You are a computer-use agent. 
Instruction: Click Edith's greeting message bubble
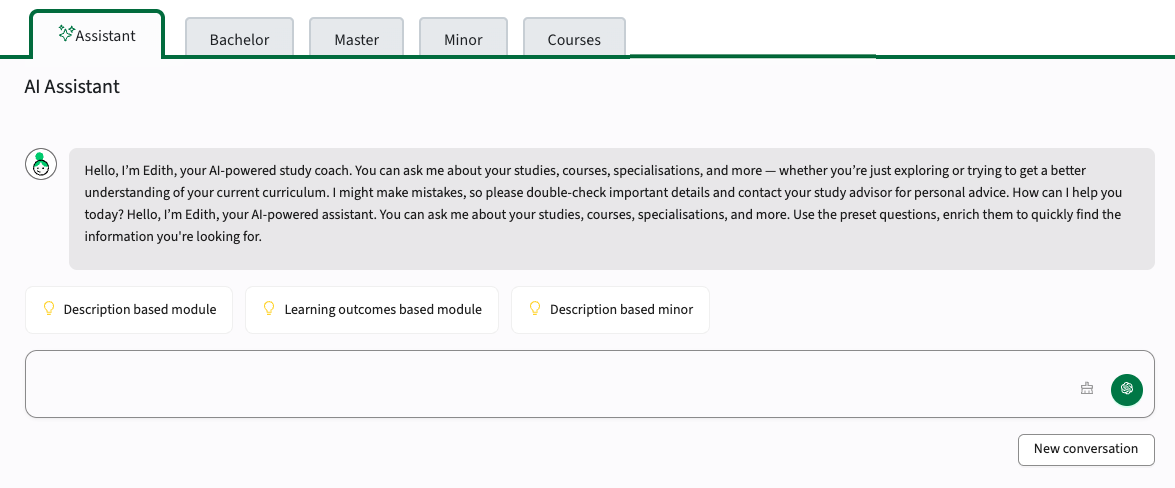(x=611, y=208)
